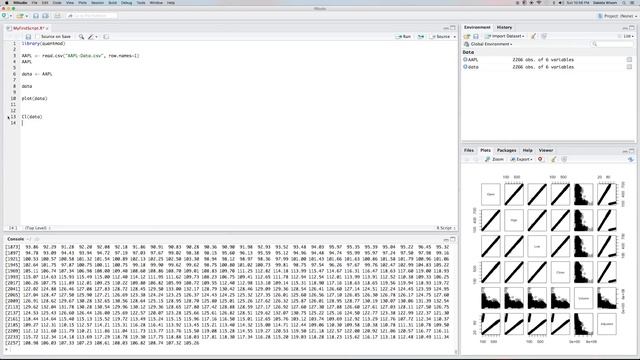
Task: Click Zoom in Plots pane
Action: pyautogui.click(x=494, y=159)
